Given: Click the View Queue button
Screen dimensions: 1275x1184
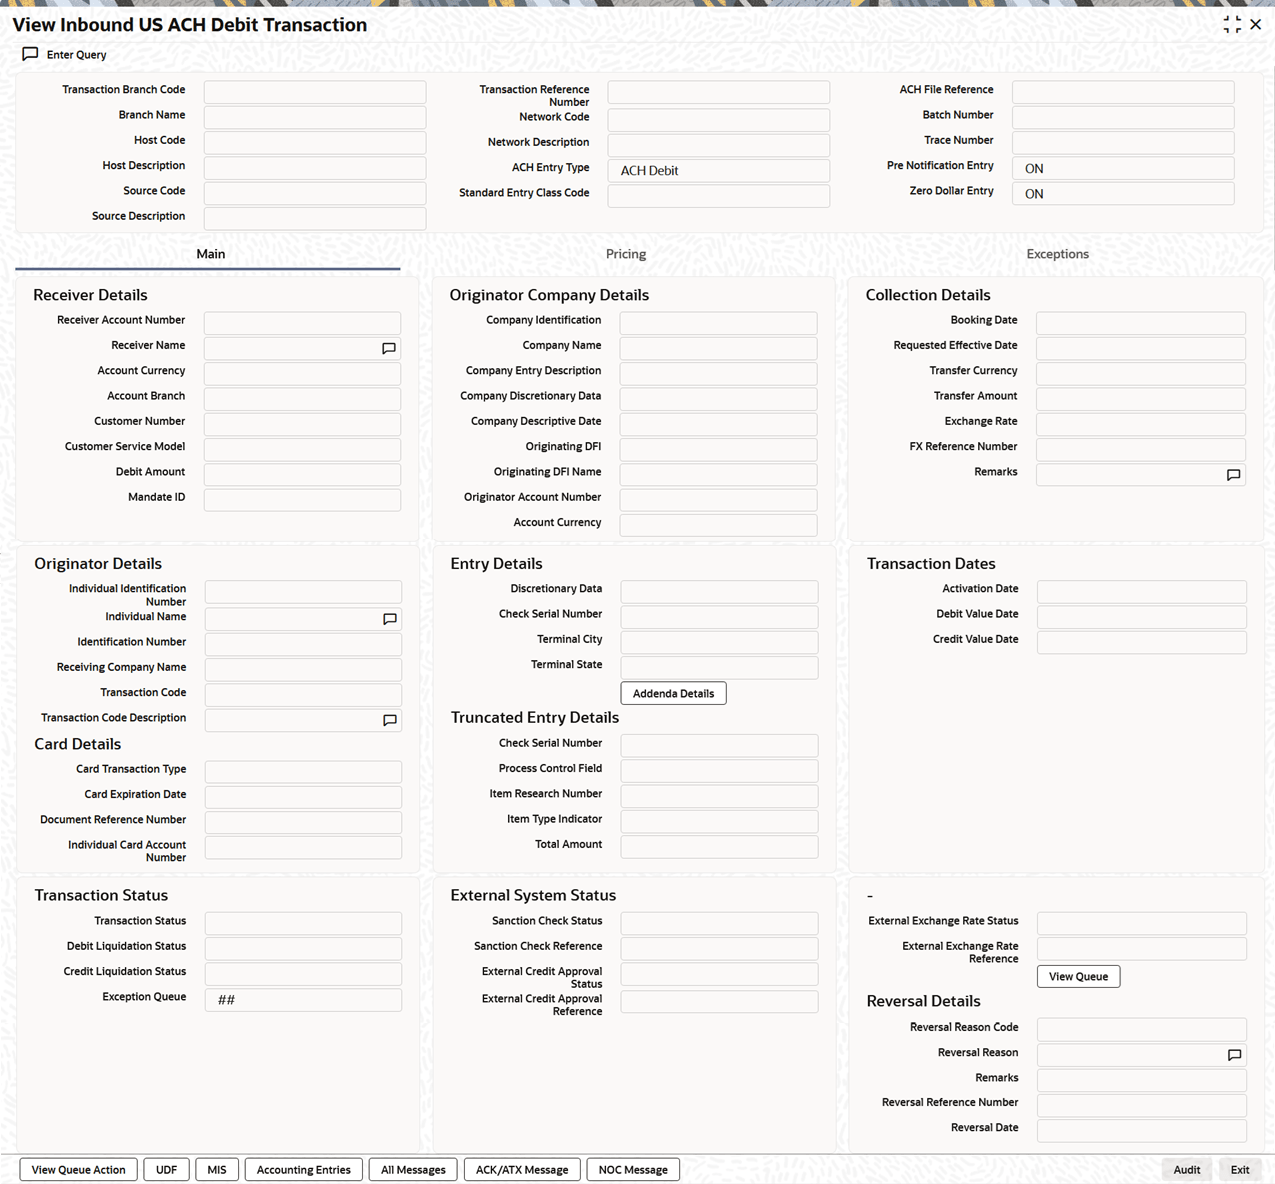Looking at the screenshot, I should coord(1078,976).
